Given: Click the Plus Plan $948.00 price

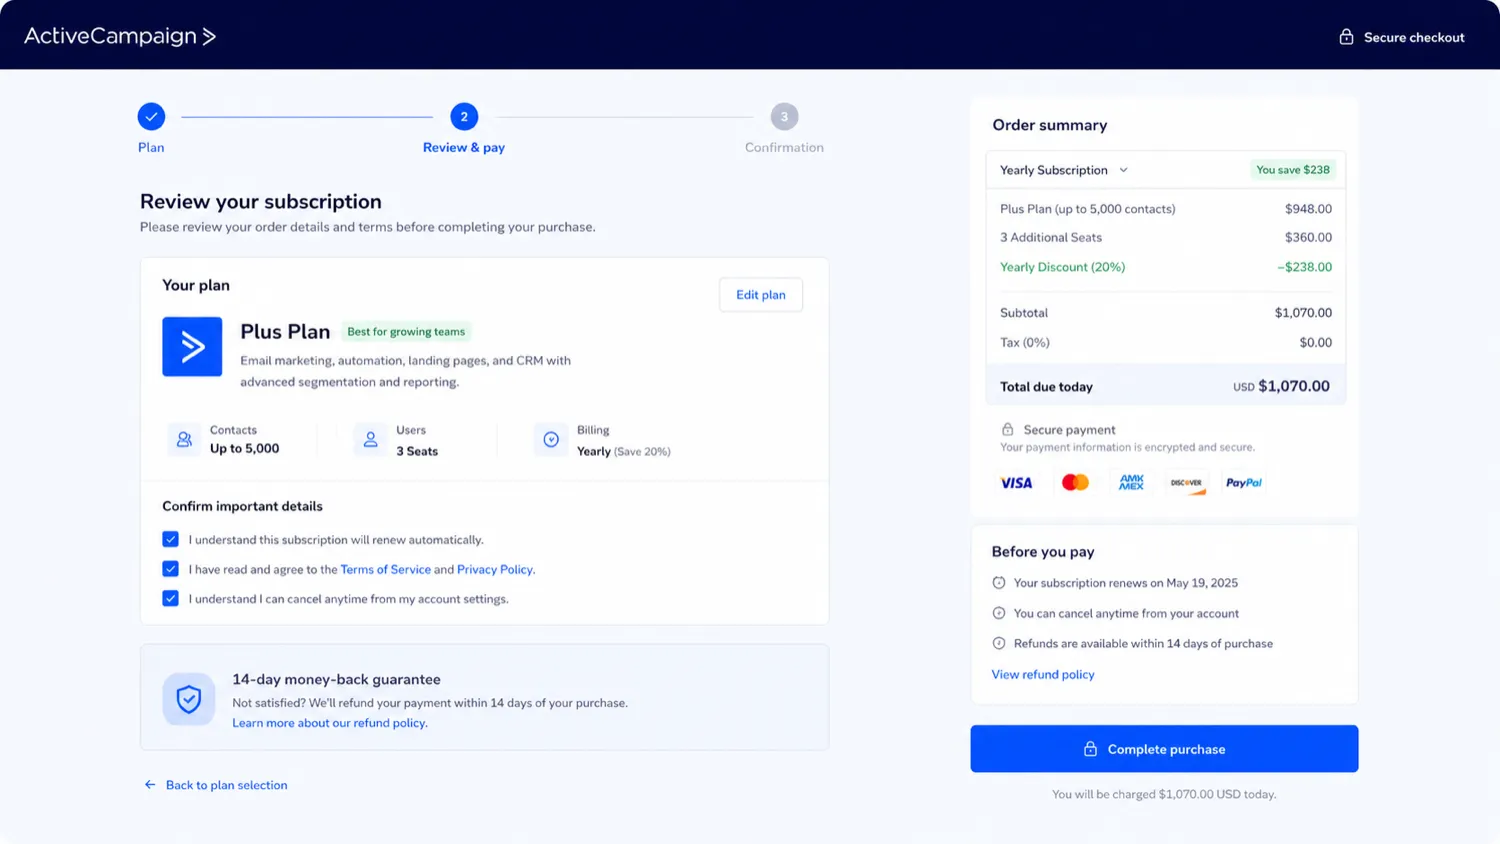Looking at the screenshot, I should pyautogui.click(x=1308, y=209).
